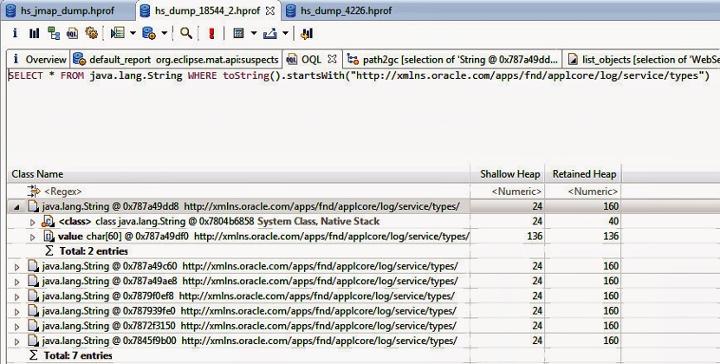Close the hs_dump_18544_2.hprof tab
The image size is (720, 364).
tap(271, 11)
